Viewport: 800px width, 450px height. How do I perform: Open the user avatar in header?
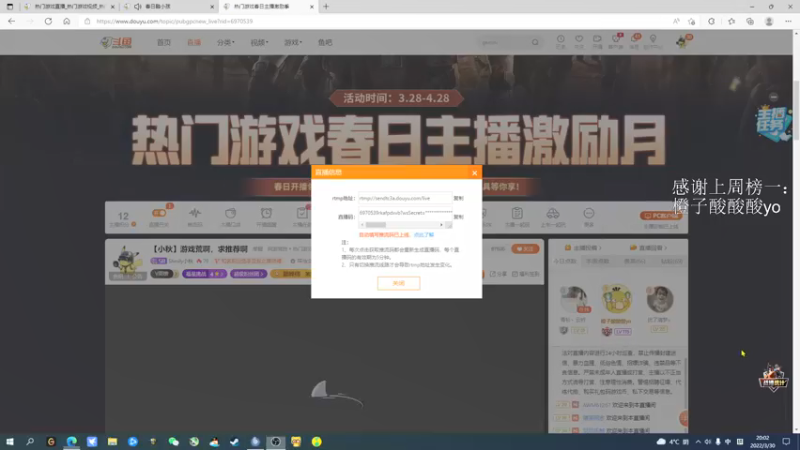pos(682,42)
